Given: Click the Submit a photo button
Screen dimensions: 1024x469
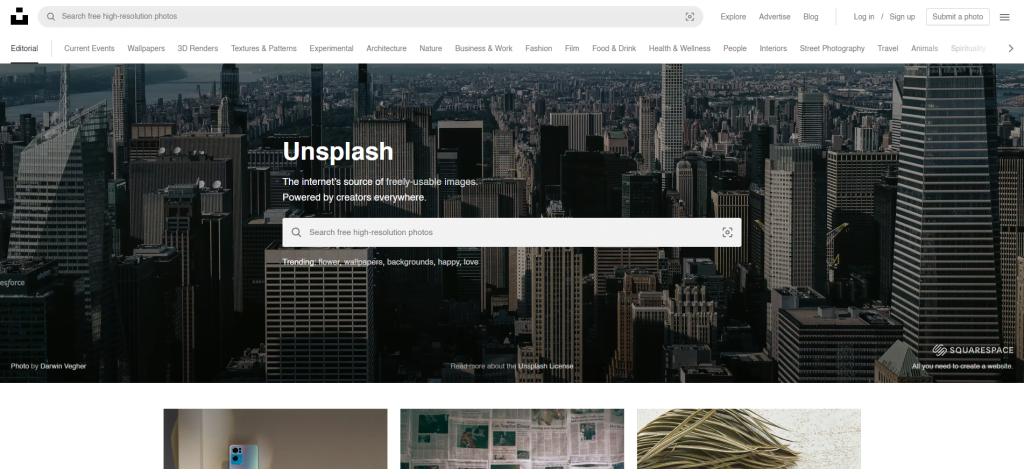Looking at the screenshot, I should [957, 17].
